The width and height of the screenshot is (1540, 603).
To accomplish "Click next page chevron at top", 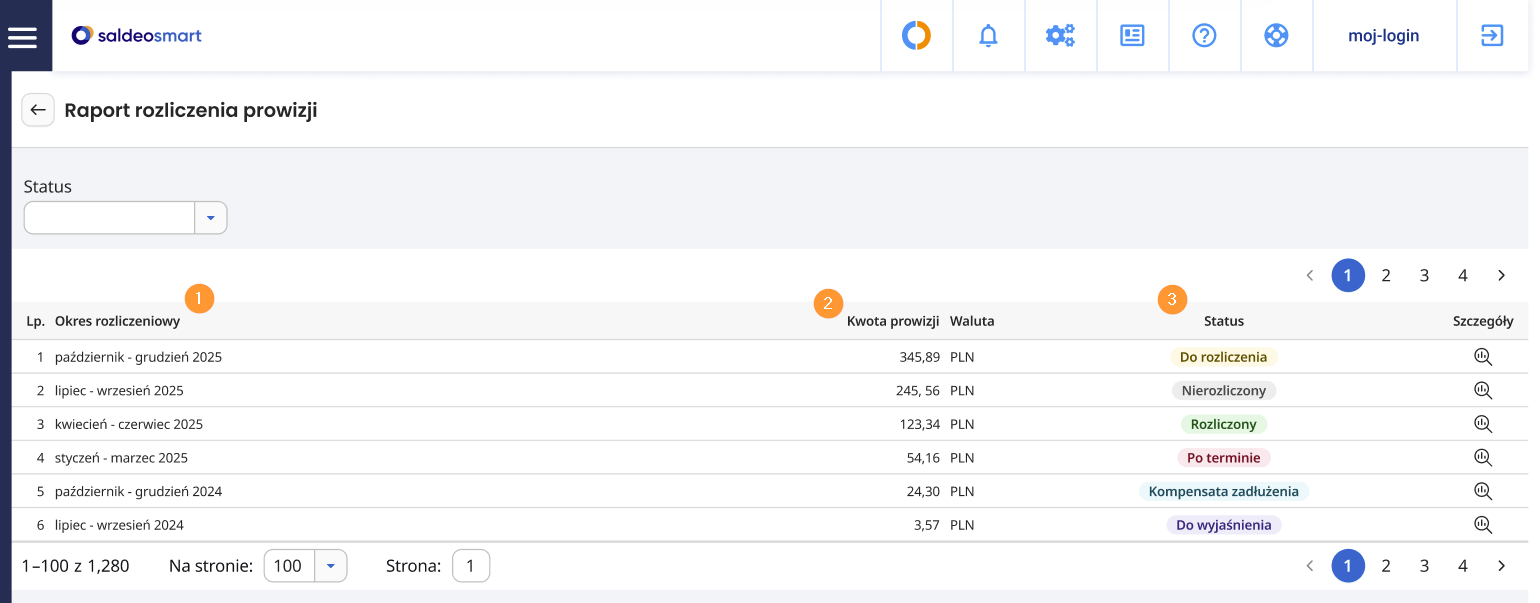I will point(1501,275).
